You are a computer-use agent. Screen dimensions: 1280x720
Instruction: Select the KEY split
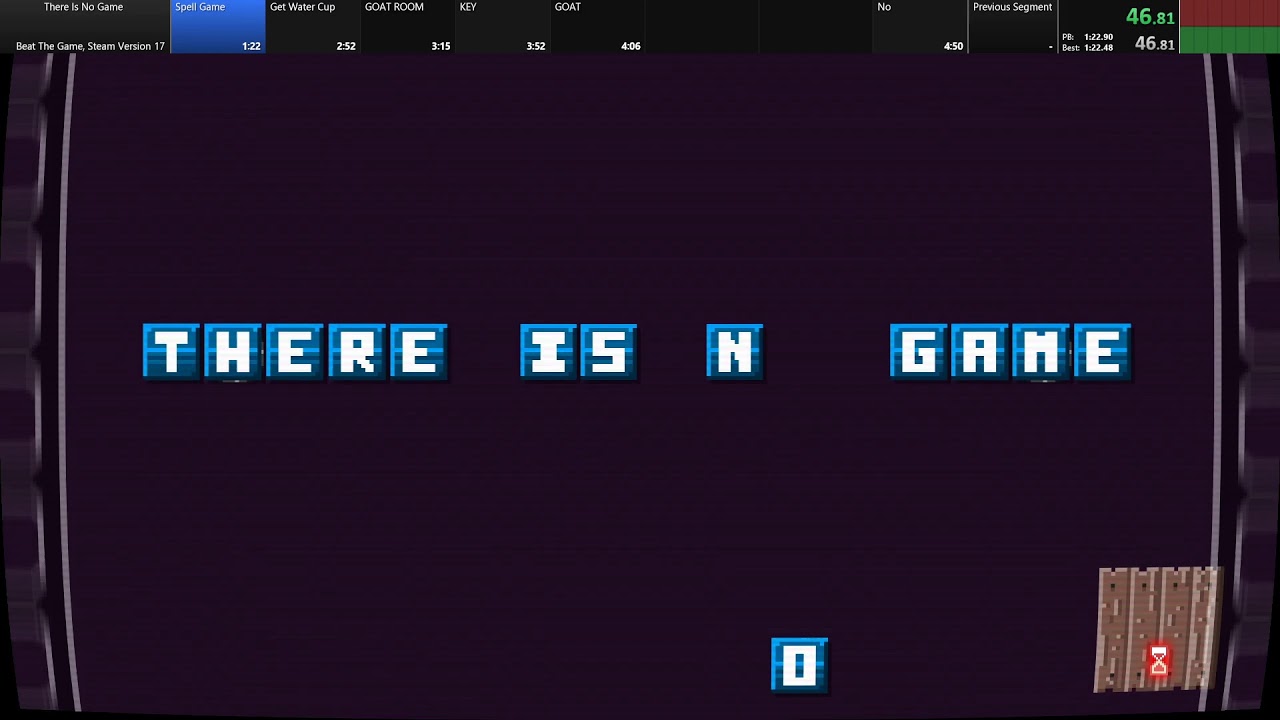coord(503,26)
